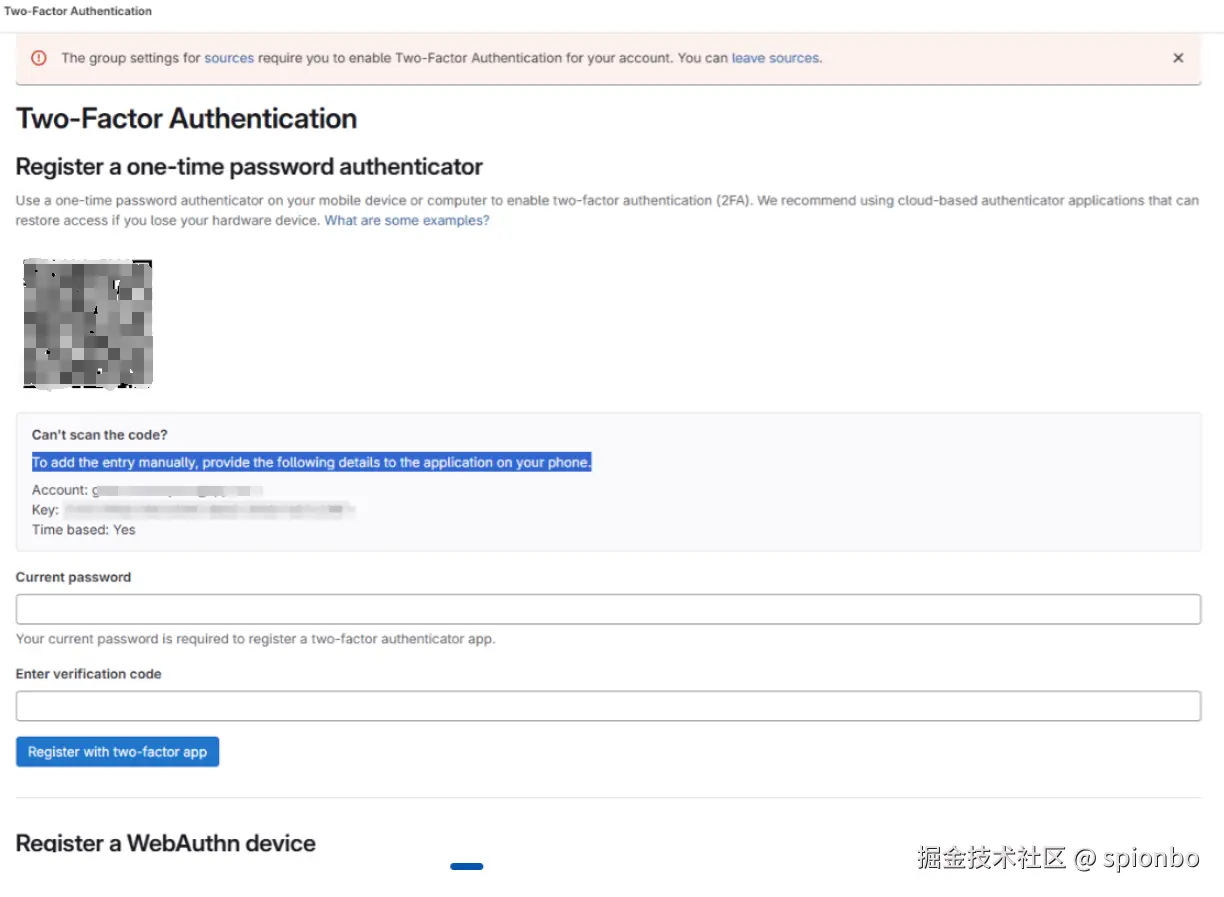
Task: Click the blue indicator bar at page bottom
Action: click(467, 866)
